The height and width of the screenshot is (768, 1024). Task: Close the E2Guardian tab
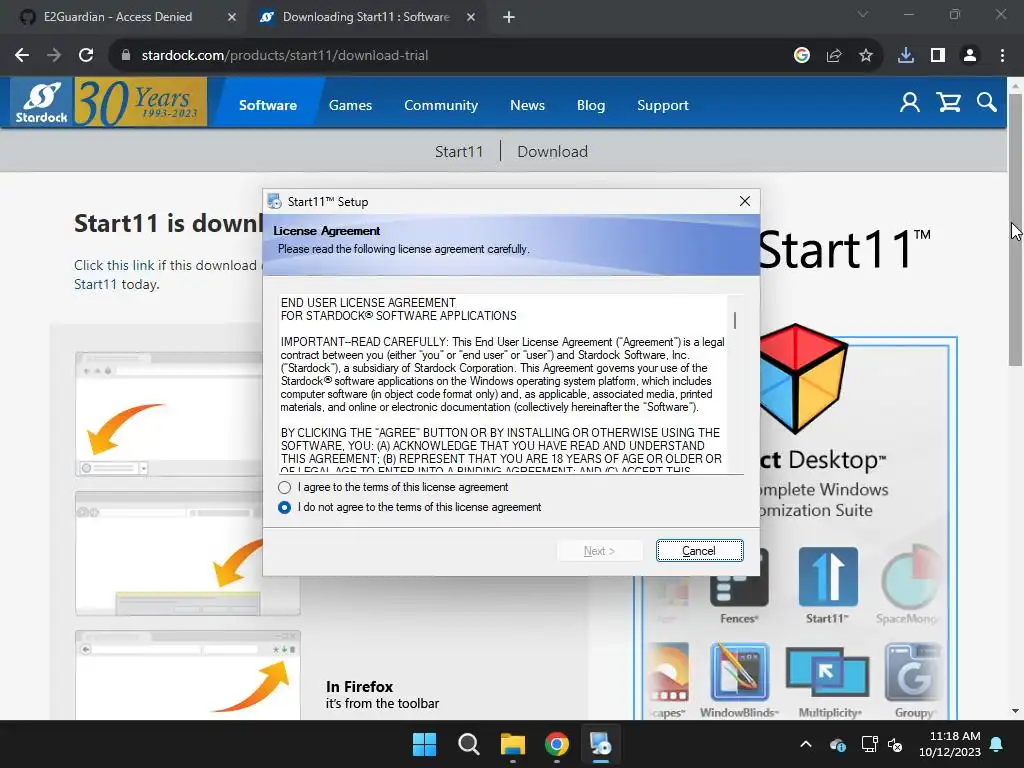232,17
